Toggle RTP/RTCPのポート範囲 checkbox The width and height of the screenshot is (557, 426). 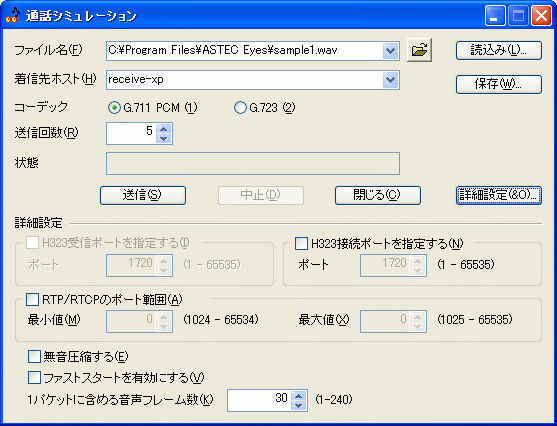33,300
